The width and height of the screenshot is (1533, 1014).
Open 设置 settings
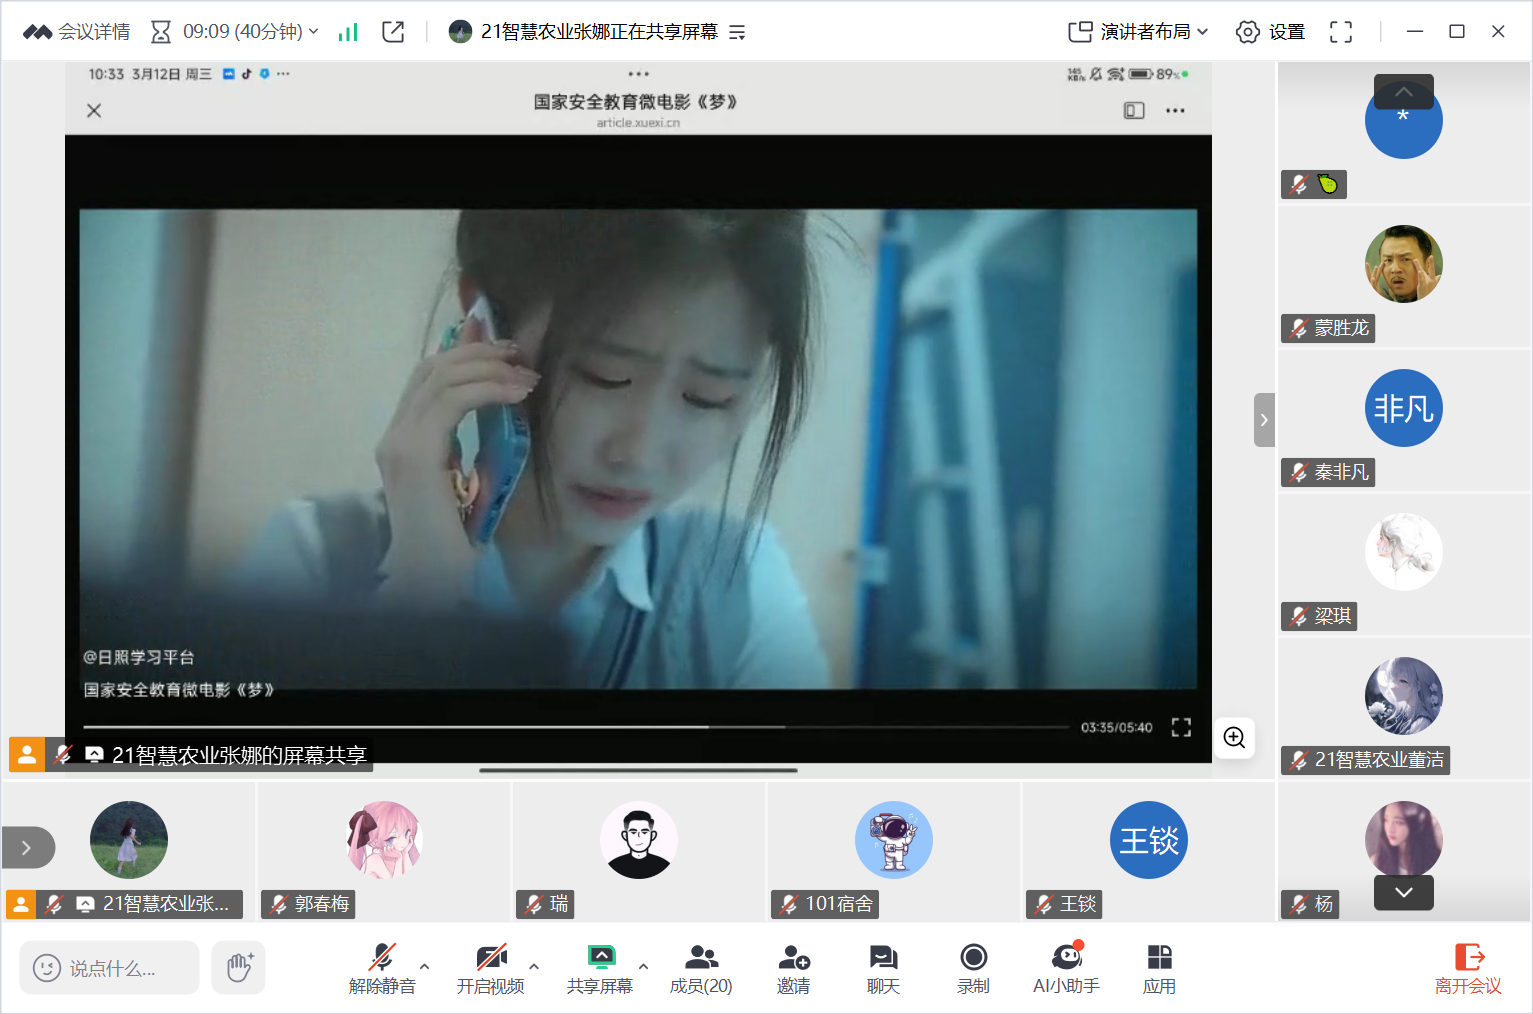tap(1271, 32)
